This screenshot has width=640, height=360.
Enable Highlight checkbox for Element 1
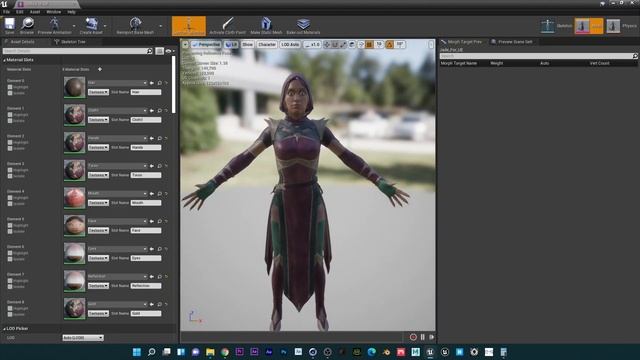[x=10, y=115]
